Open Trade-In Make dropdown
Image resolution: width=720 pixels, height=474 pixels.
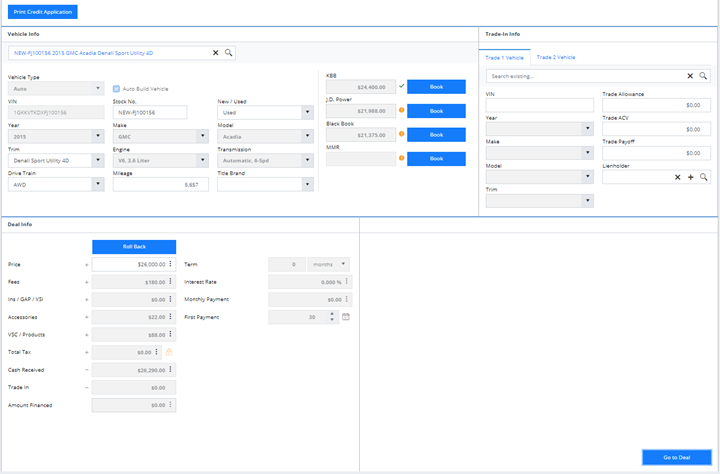pyautogui.click(x=587, y=152)
